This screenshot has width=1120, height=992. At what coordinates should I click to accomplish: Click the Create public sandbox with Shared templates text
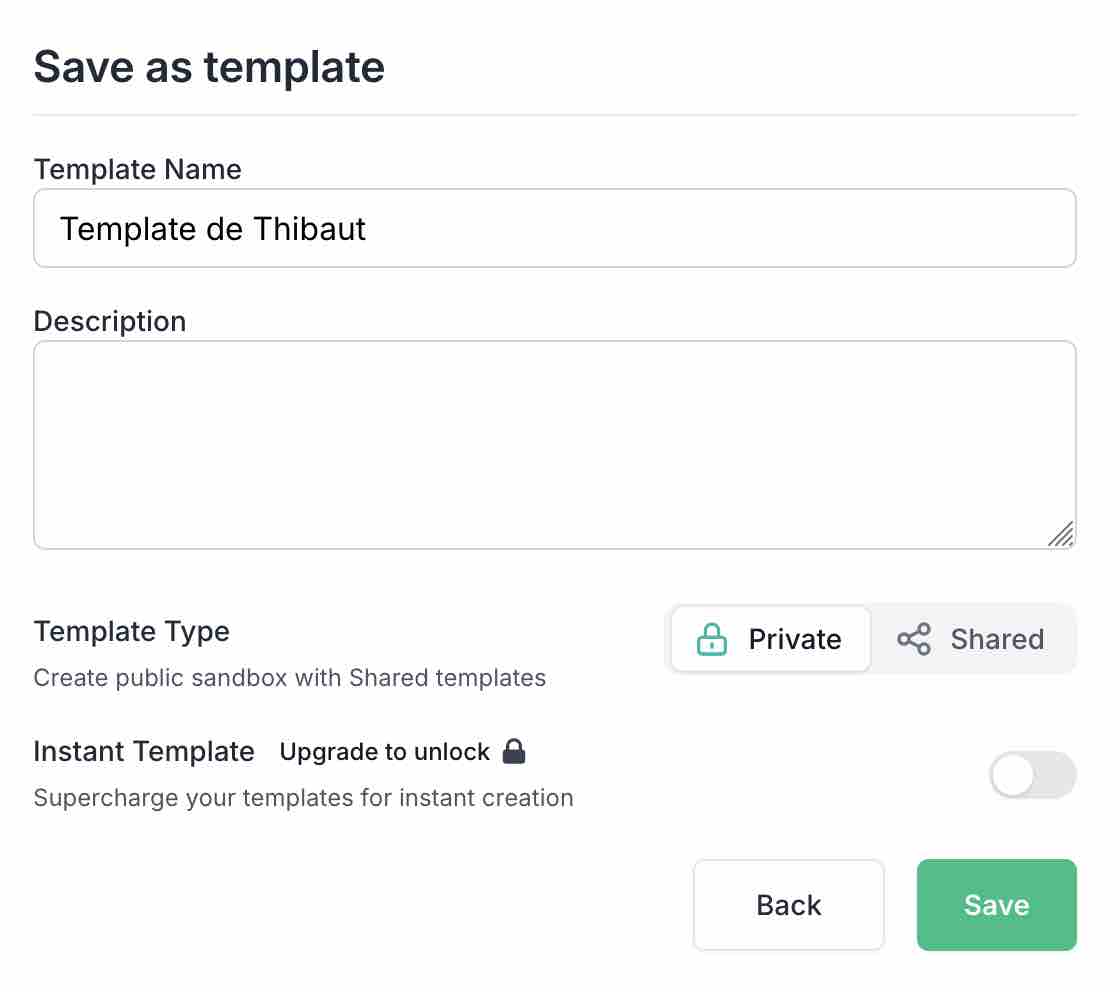coord(290,678)
